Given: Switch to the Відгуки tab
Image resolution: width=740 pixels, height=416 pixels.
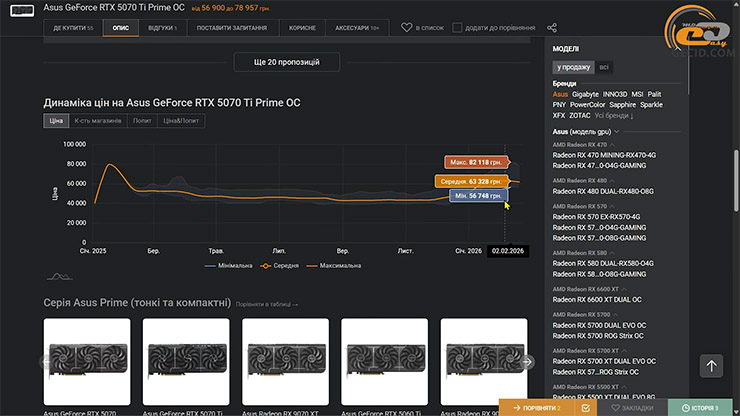Looking at the screenshot, I should pos(162,28).
